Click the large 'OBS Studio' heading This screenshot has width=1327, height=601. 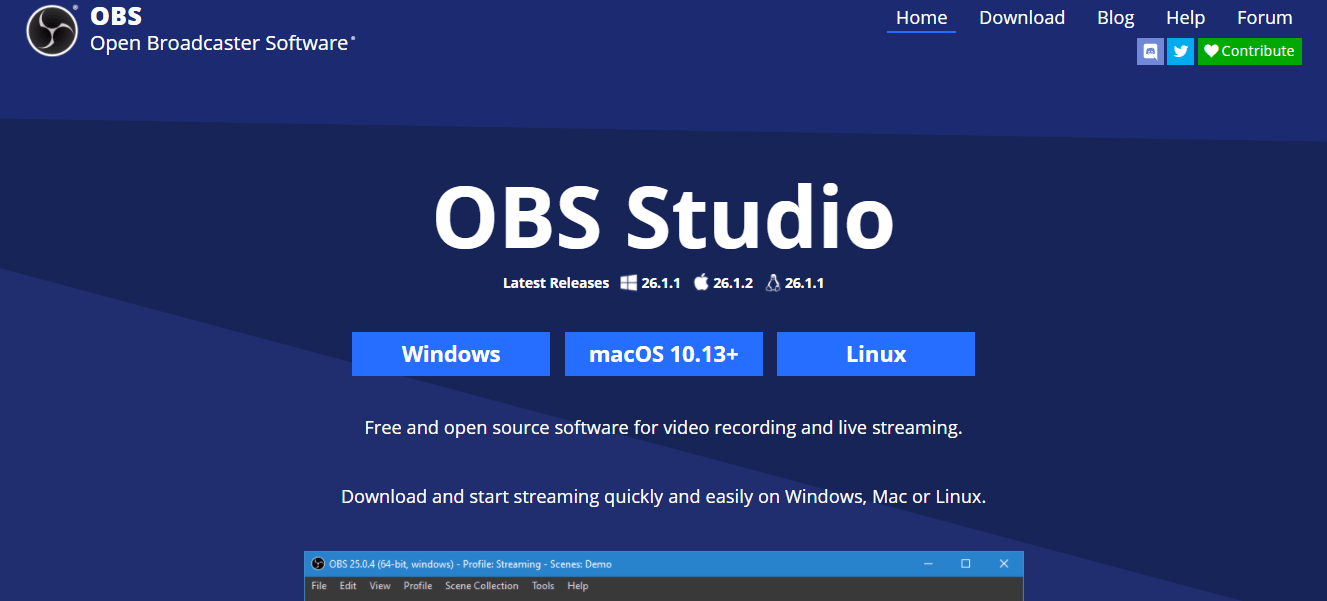(664, 218)
